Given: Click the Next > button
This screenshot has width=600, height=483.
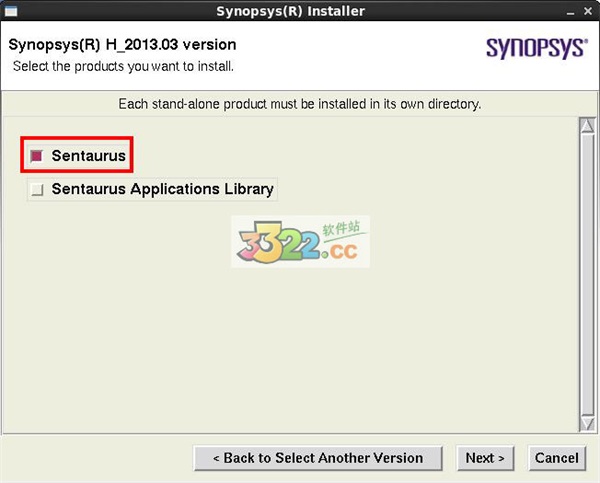Looking at the screenshot, I should (x=485, y=458).
